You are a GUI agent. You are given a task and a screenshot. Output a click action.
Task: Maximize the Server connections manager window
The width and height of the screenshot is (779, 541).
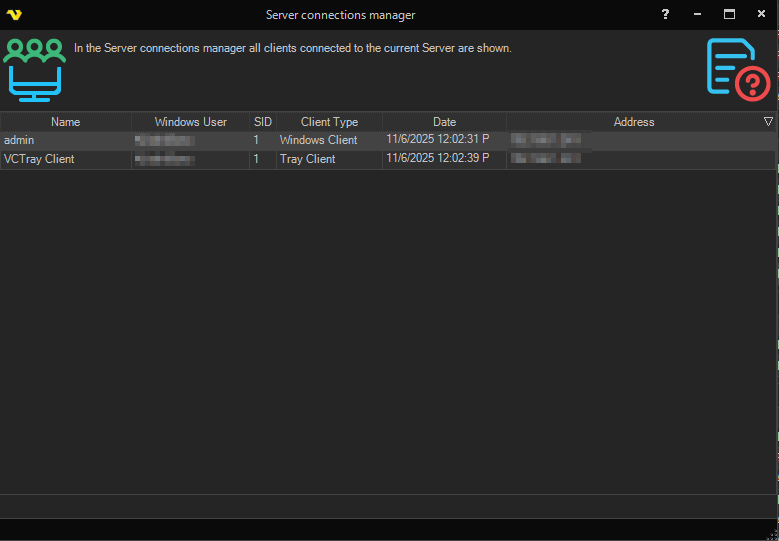729,15
